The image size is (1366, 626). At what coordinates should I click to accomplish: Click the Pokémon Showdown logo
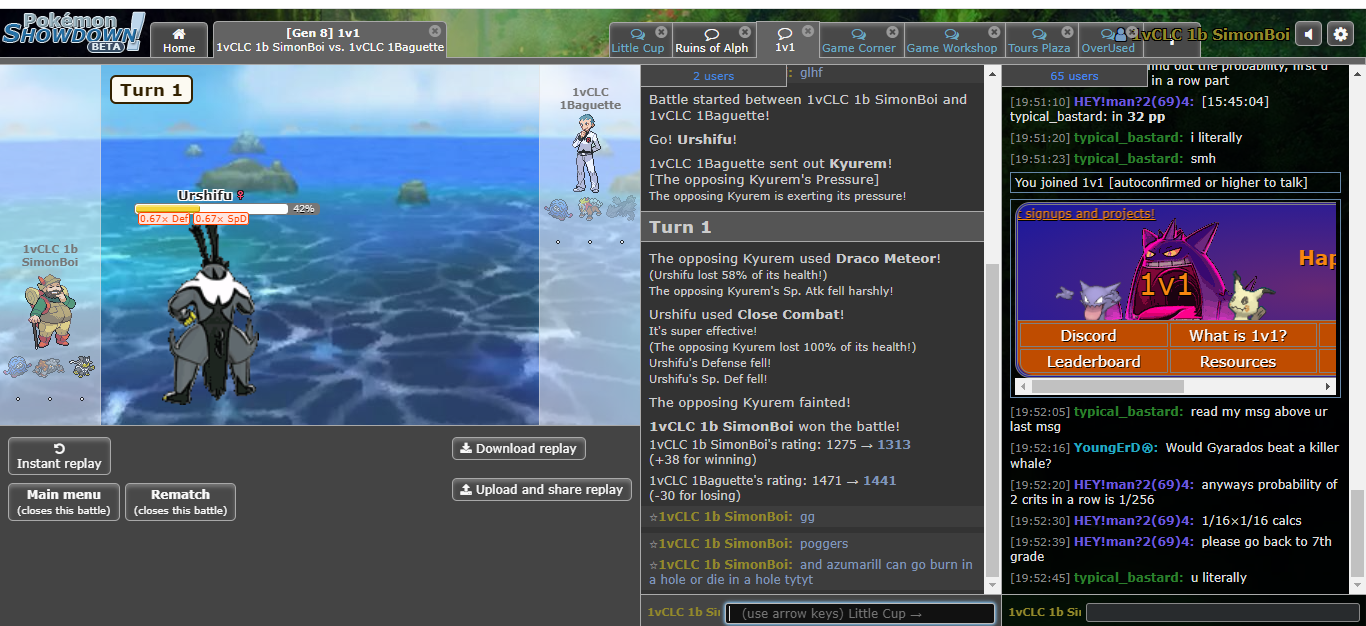pos(73,33)
